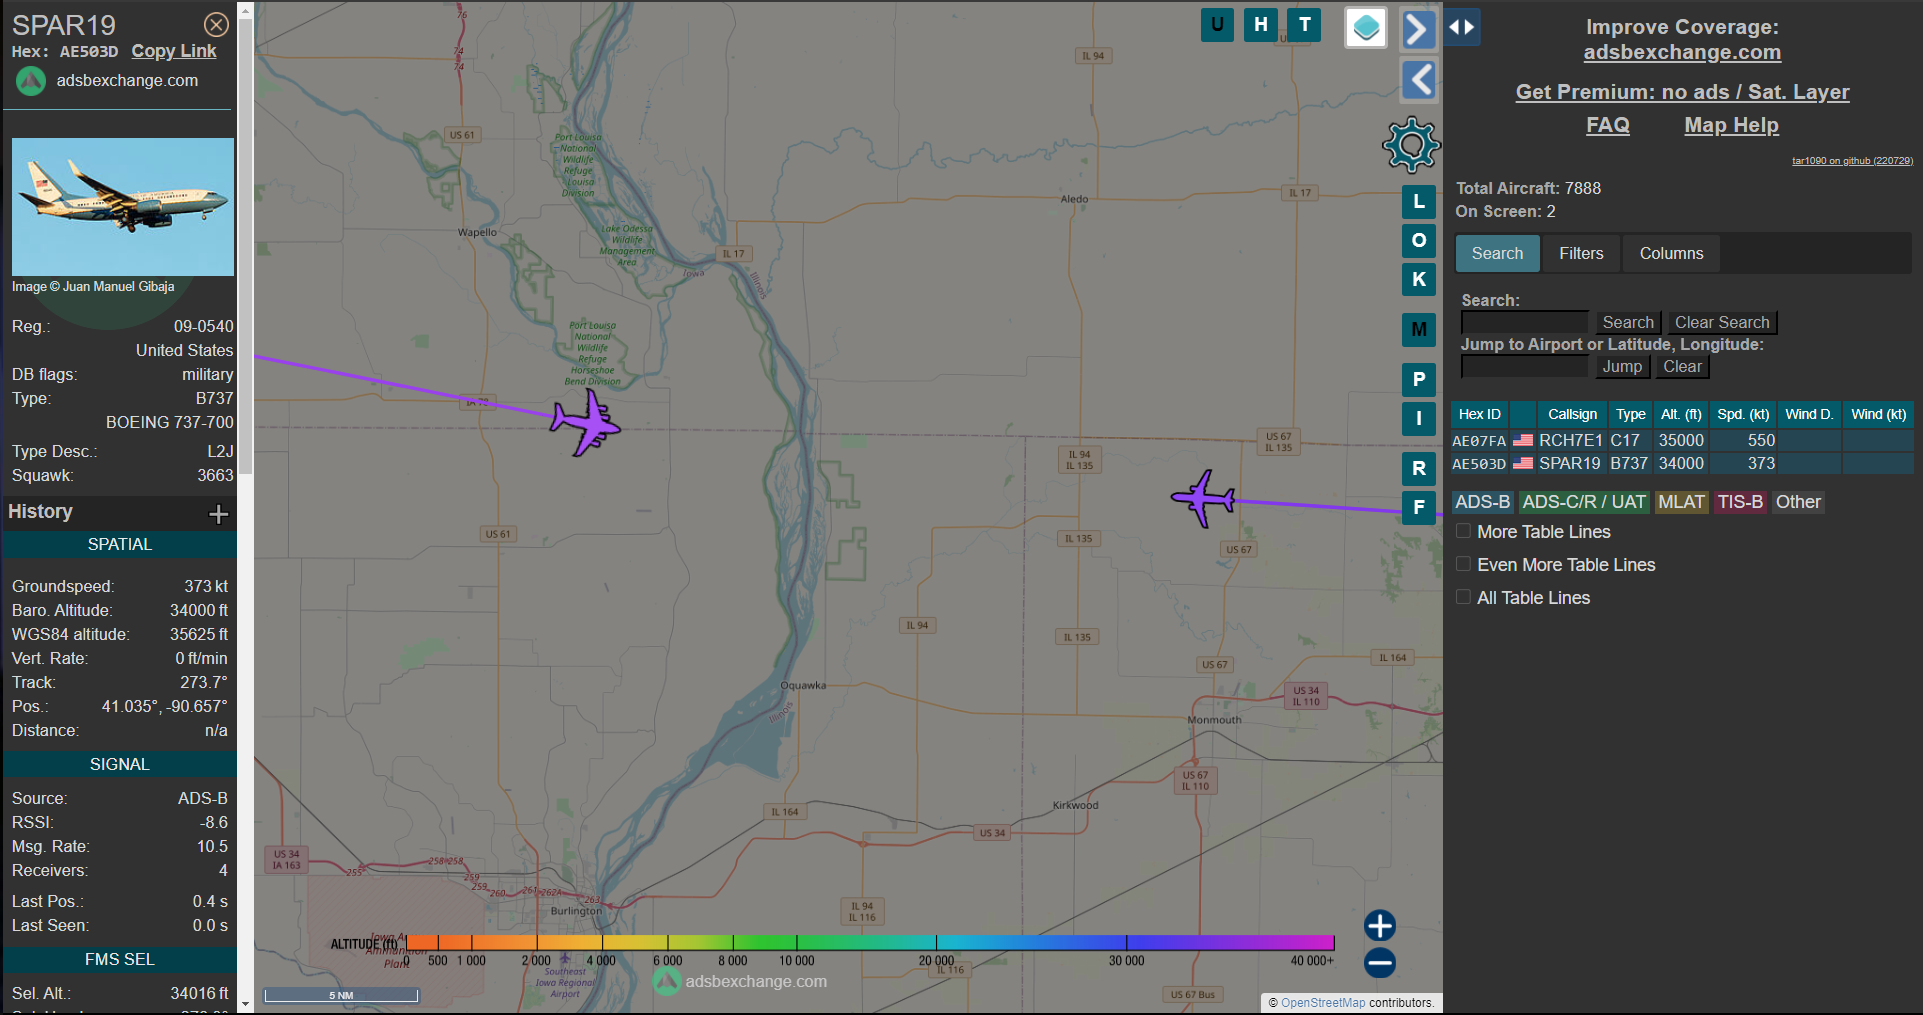Close the SPAR19 aircraft info panel
The width and height of the screenshot is (1923, 1015).
216,25
